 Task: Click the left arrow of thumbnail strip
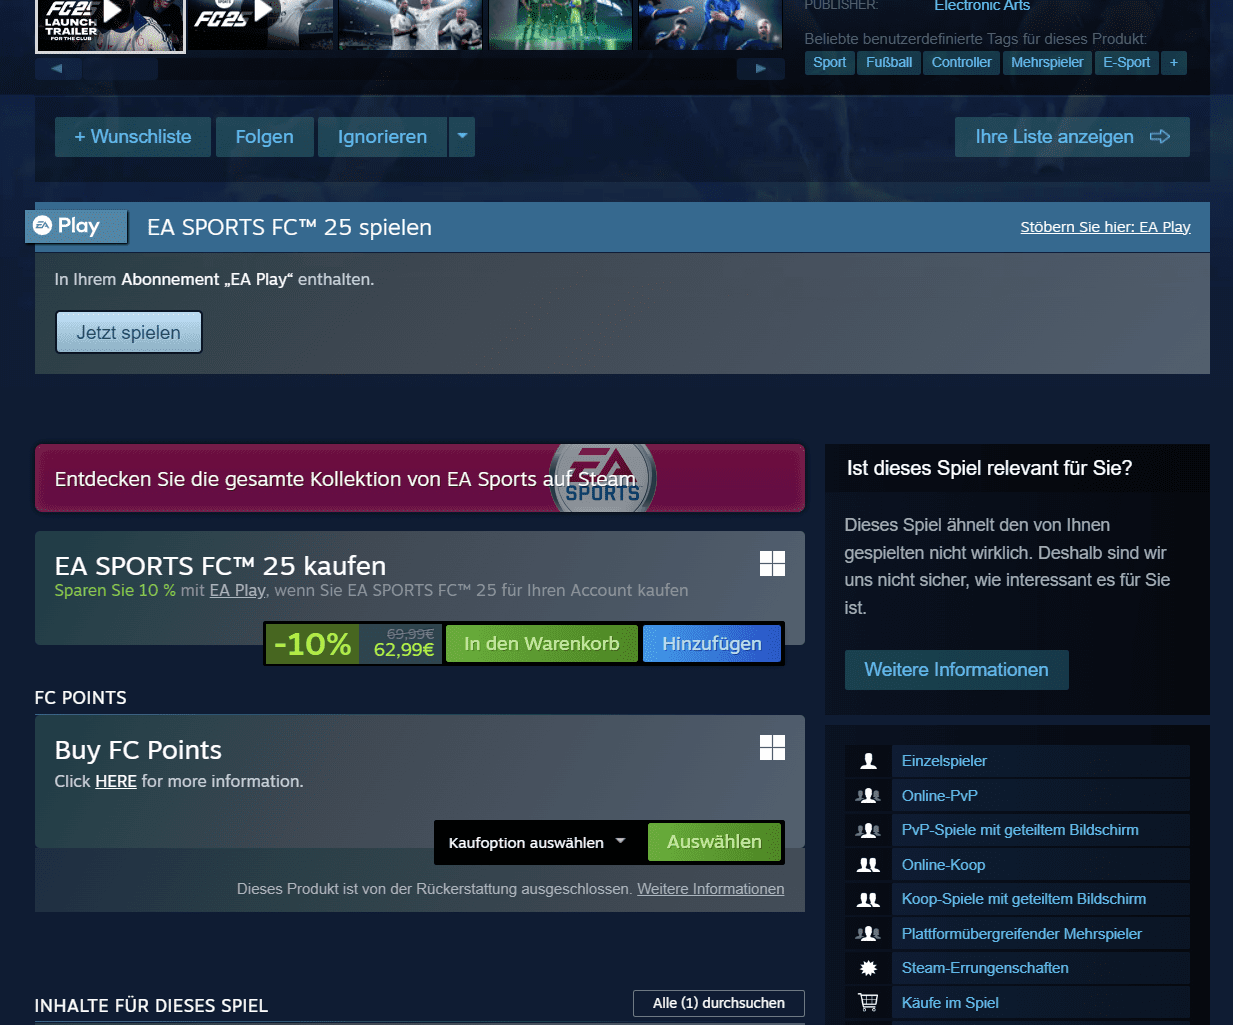click(x=57, y=69)
